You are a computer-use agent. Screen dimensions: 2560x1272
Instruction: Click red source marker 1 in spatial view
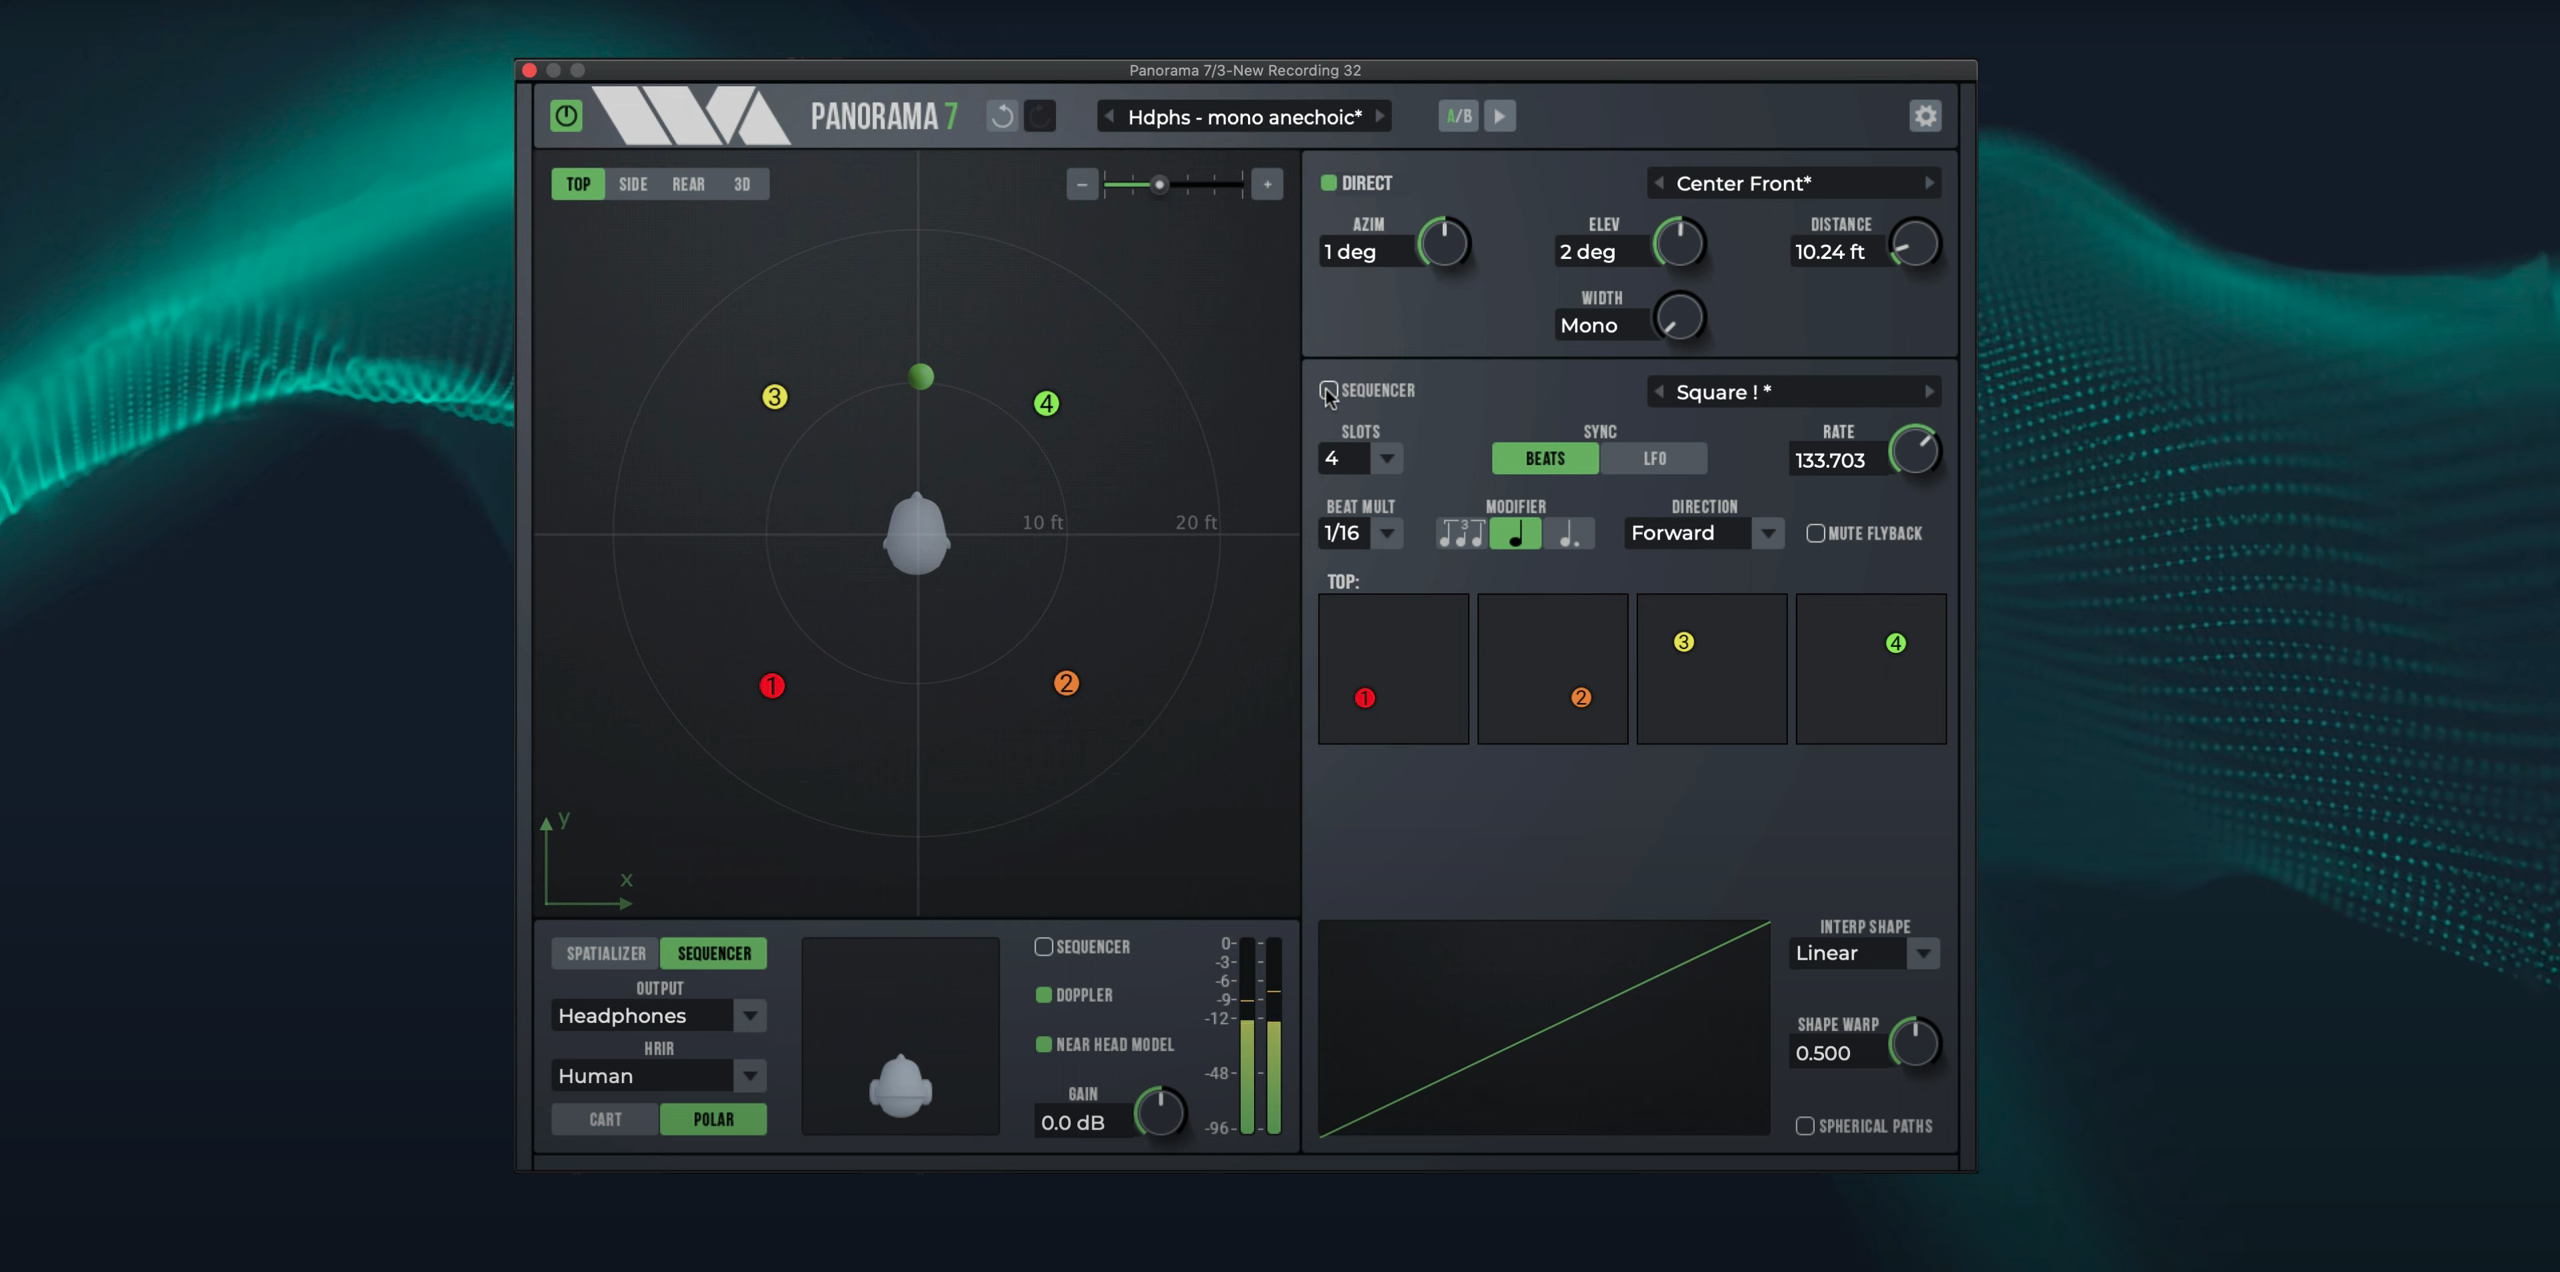(772, 686)
